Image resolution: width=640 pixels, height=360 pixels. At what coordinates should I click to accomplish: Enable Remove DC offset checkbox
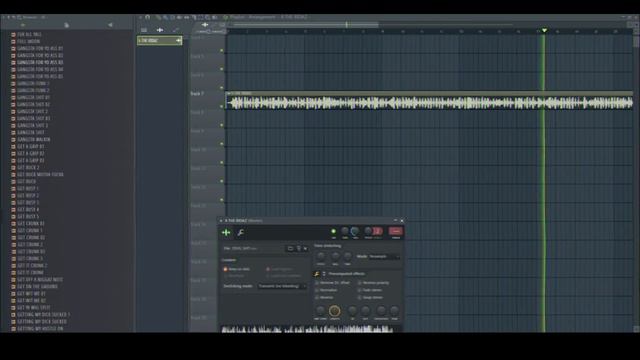317,283
